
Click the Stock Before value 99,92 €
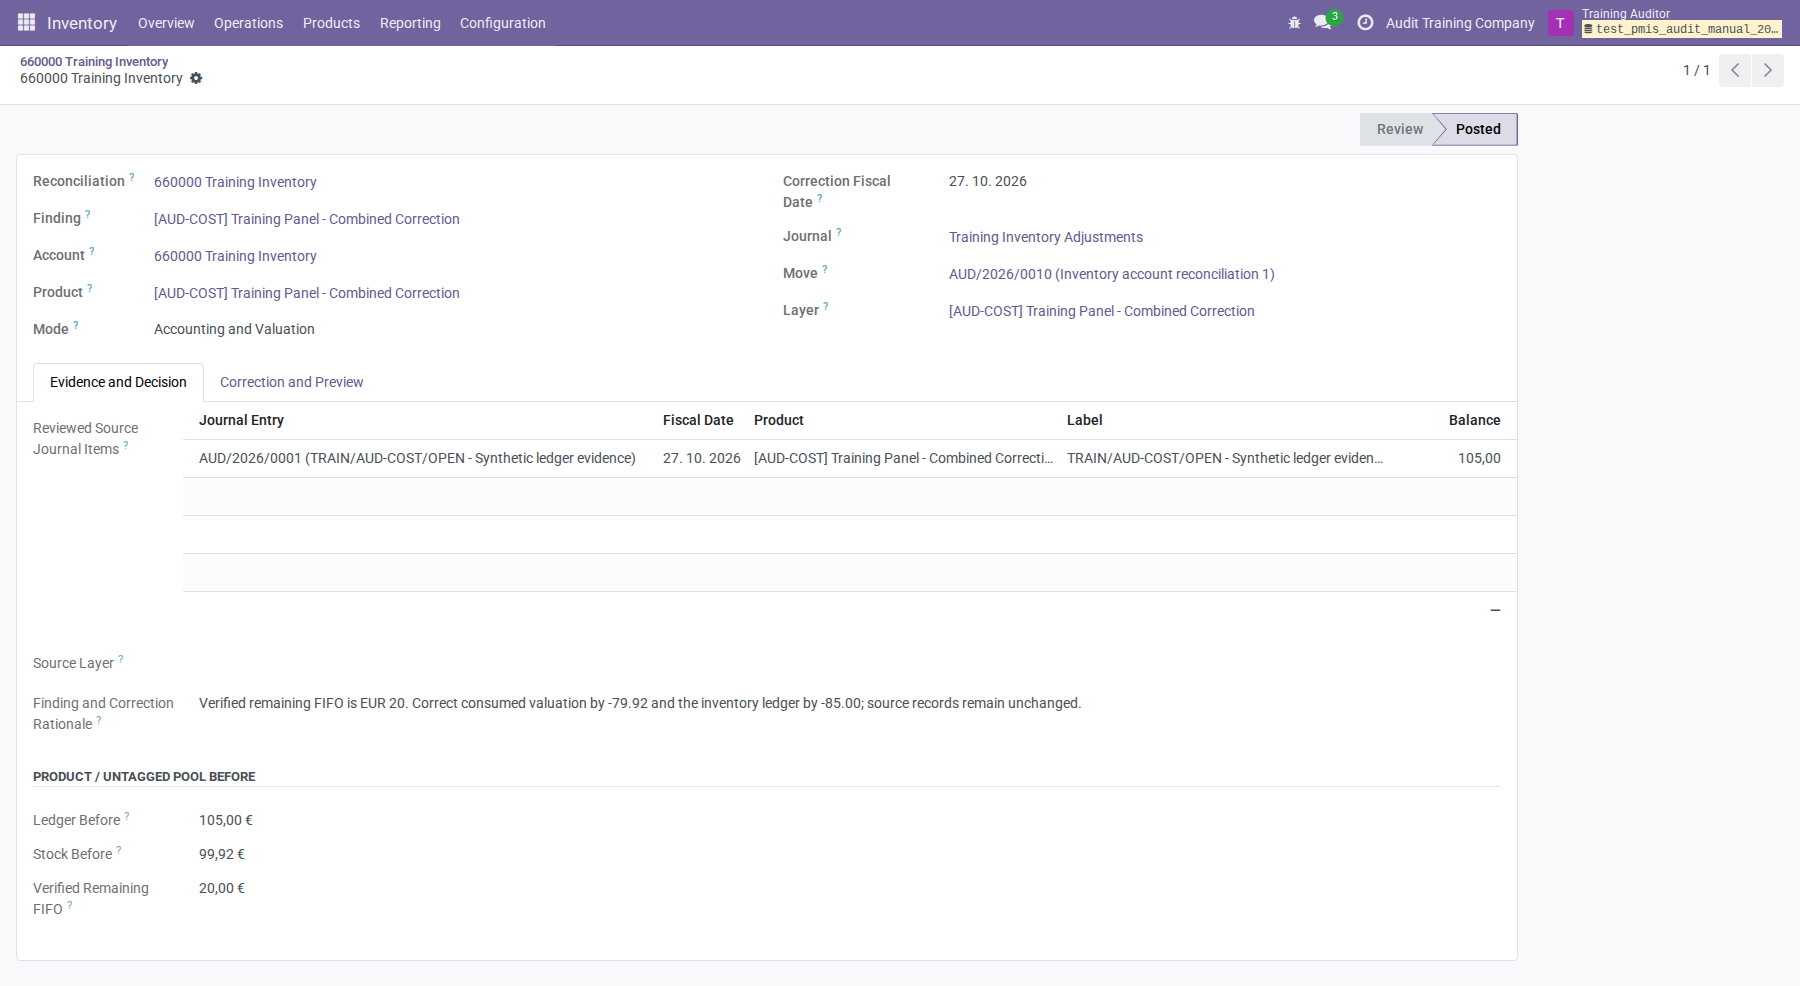[222, 854]
